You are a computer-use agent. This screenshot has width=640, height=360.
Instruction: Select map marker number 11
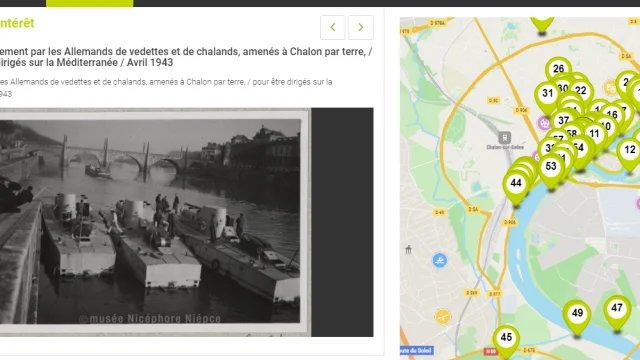pyautogui.click(x=594, y=134)
